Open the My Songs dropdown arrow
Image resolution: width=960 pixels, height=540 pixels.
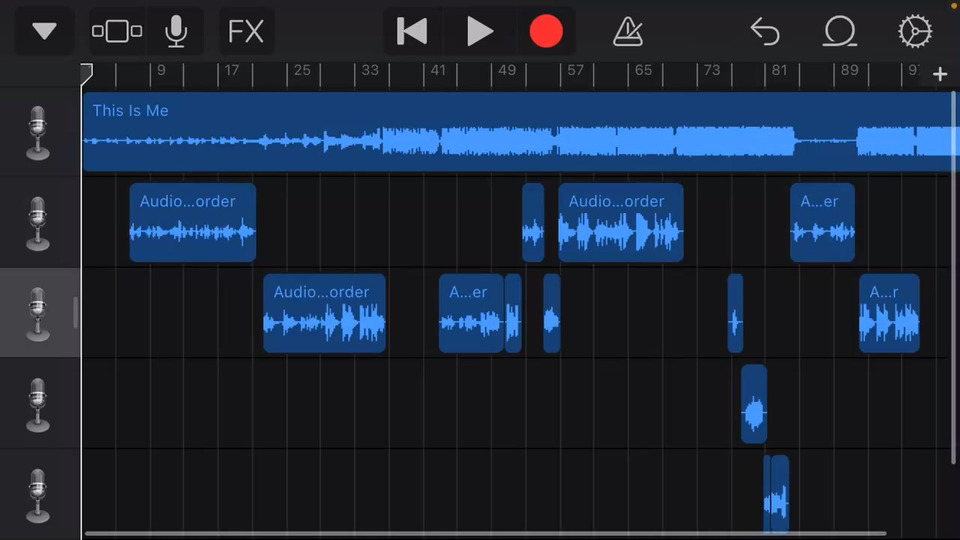click(x=44, y=31)
